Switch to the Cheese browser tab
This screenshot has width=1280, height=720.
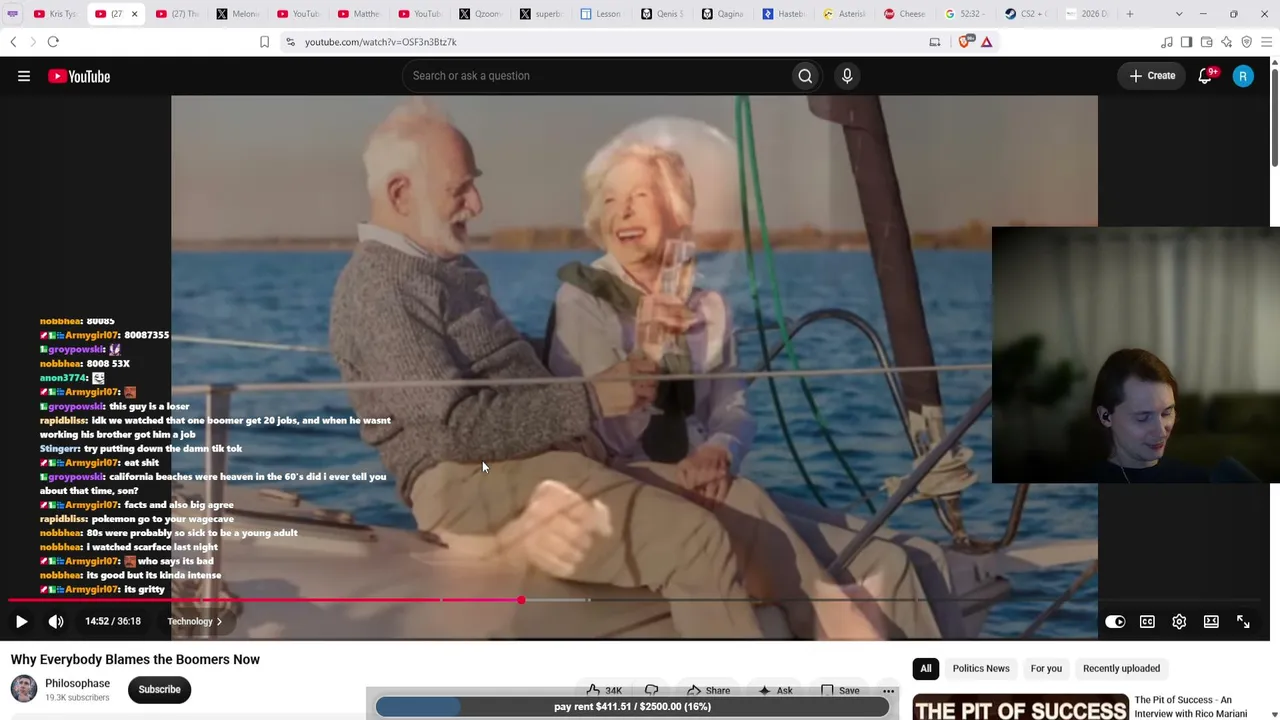[x=904, y=14]
